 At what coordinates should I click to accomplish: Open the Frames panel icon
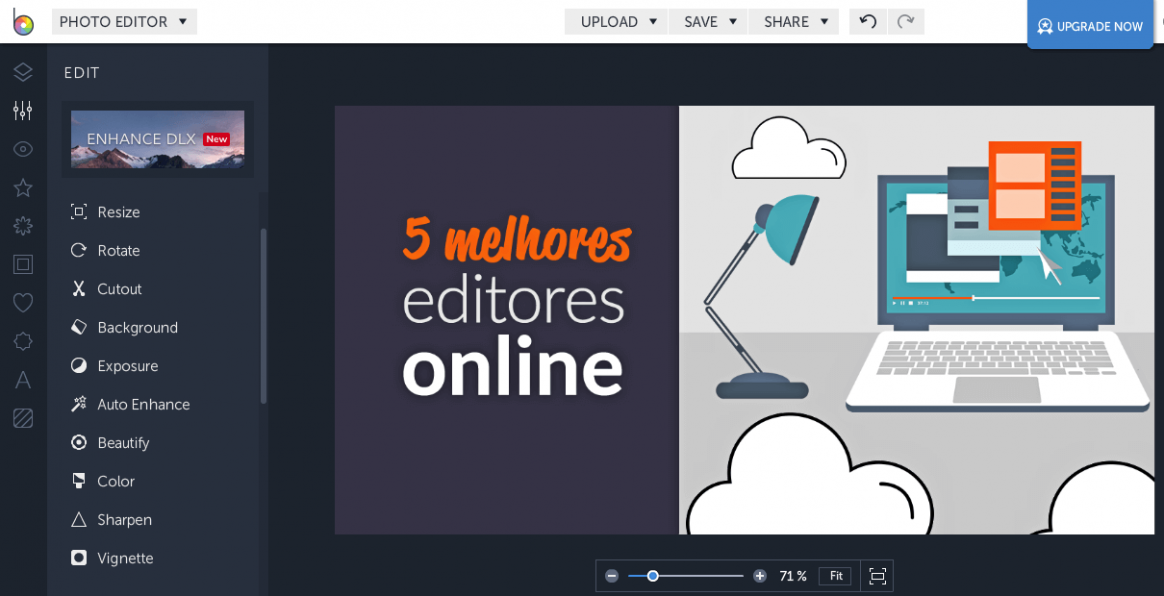(22, 264)
